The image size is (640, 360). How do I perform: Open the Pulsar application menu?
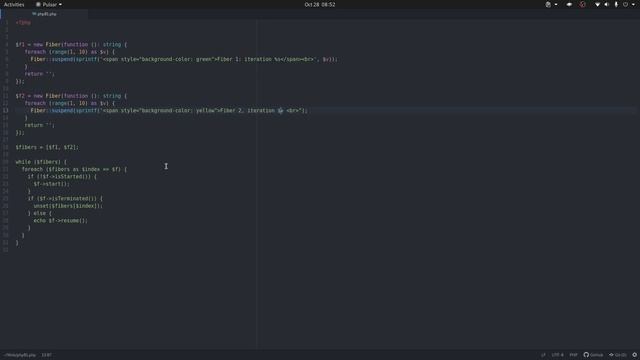pyautogui.click(x=49, y=4)
